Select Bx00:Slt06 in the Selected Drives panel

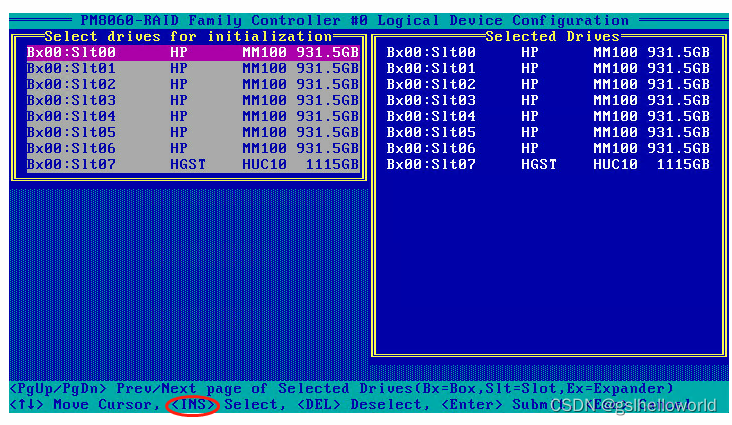point(548,148)
